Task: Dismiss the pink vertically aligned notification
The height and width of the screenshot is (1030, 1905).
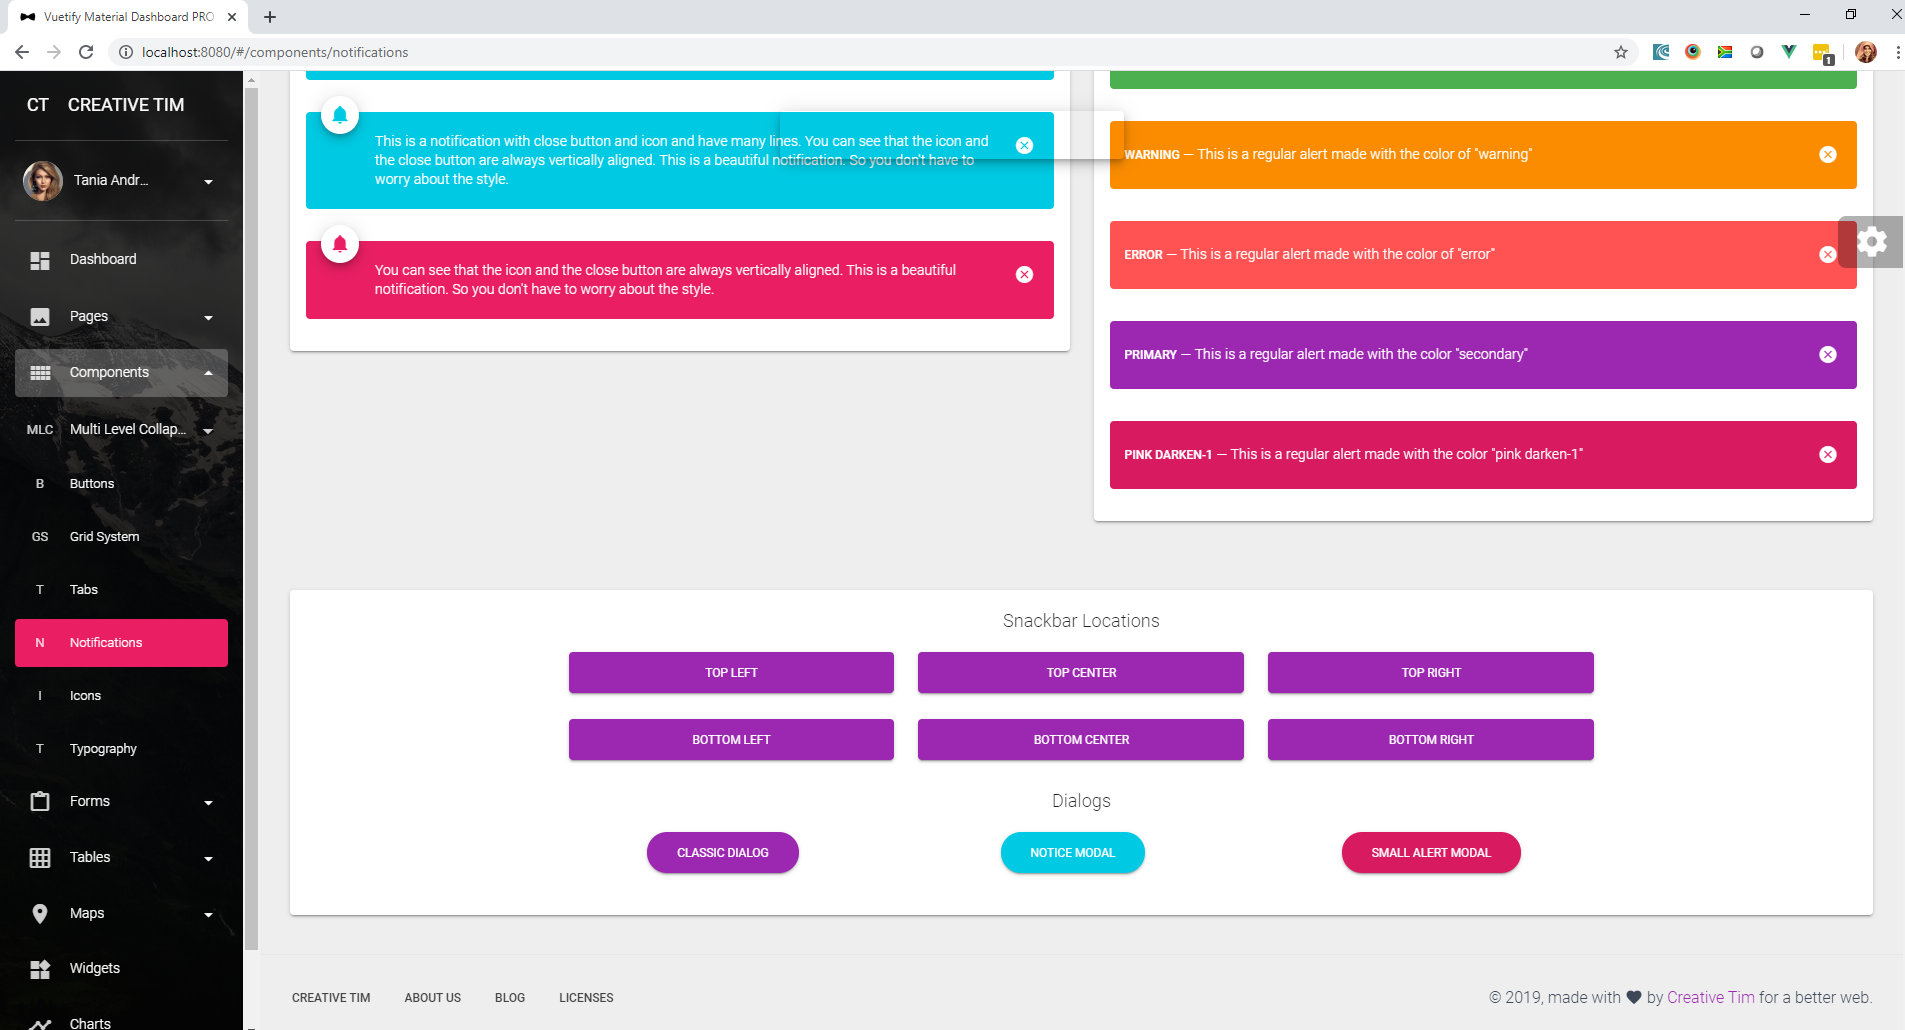Action: [1024, 275]
